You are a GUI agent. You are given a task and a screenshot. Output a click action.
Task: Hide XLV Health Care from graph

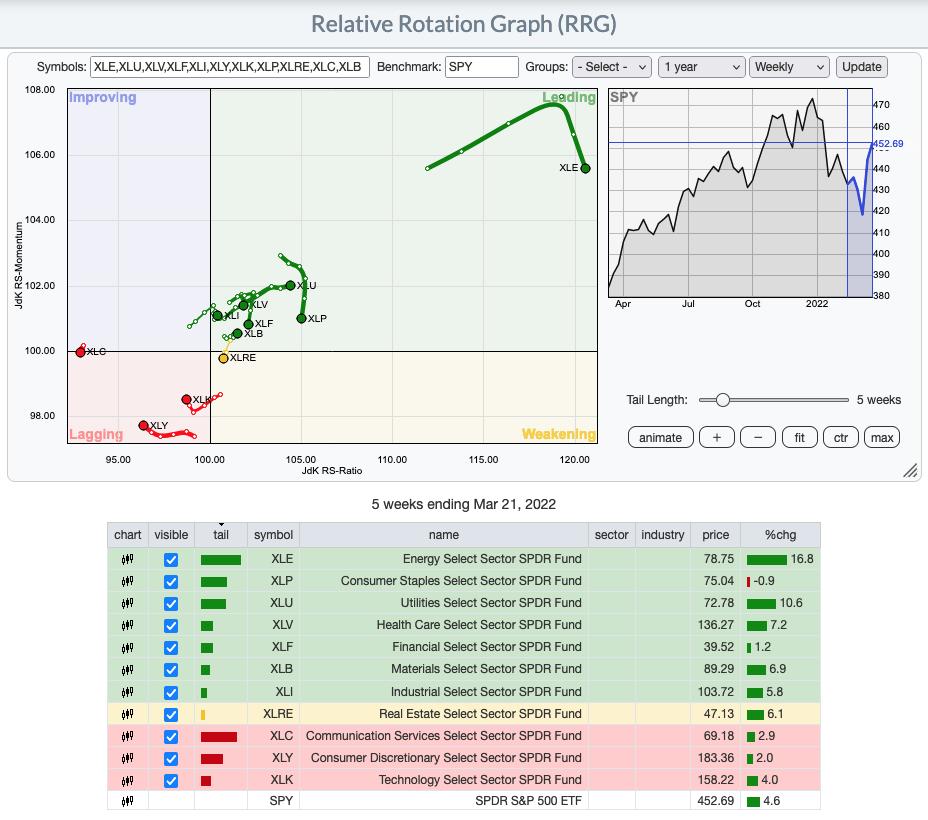171,625
